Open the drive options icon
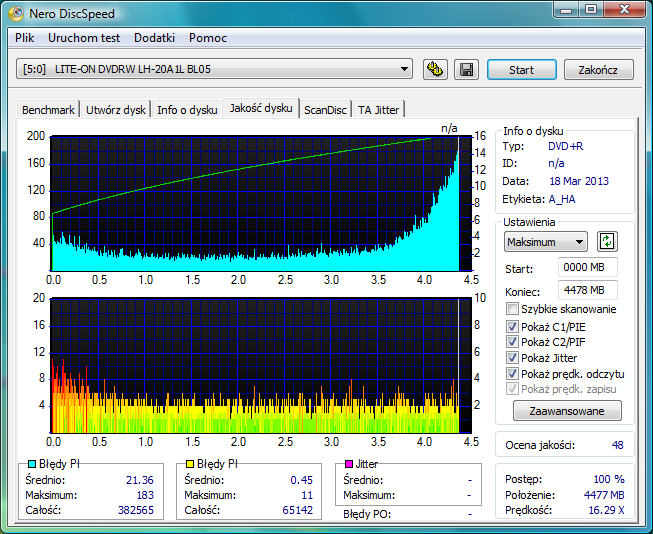The height and width of the screenshot is (534, 653). pos(435,69)
